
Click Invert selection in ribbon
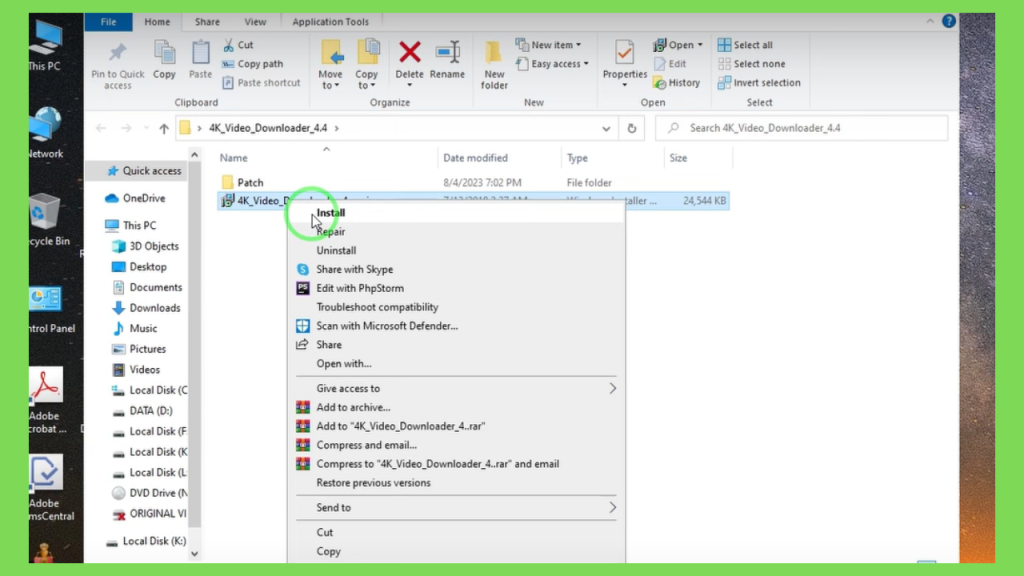tap(759, 83)
